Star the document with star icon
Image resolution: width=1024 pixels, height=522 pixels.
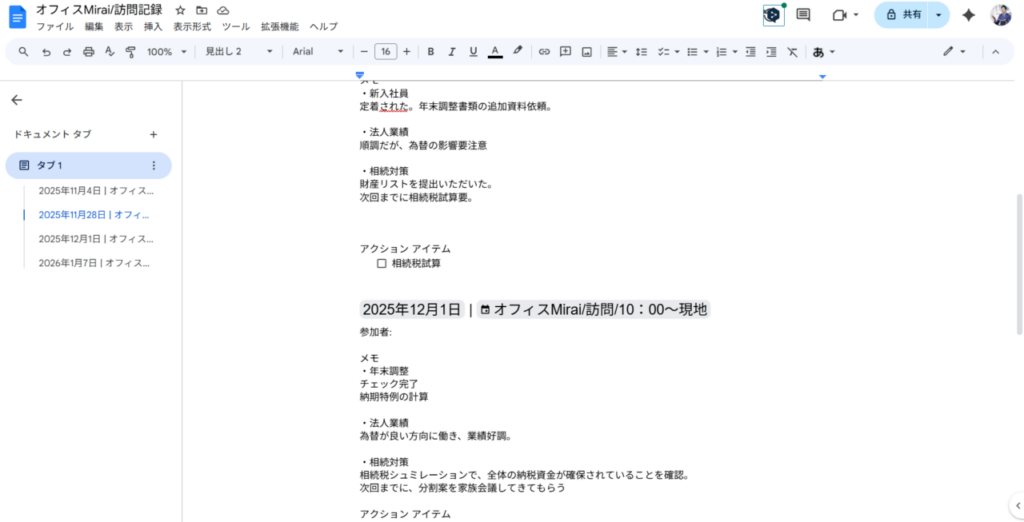181,10
